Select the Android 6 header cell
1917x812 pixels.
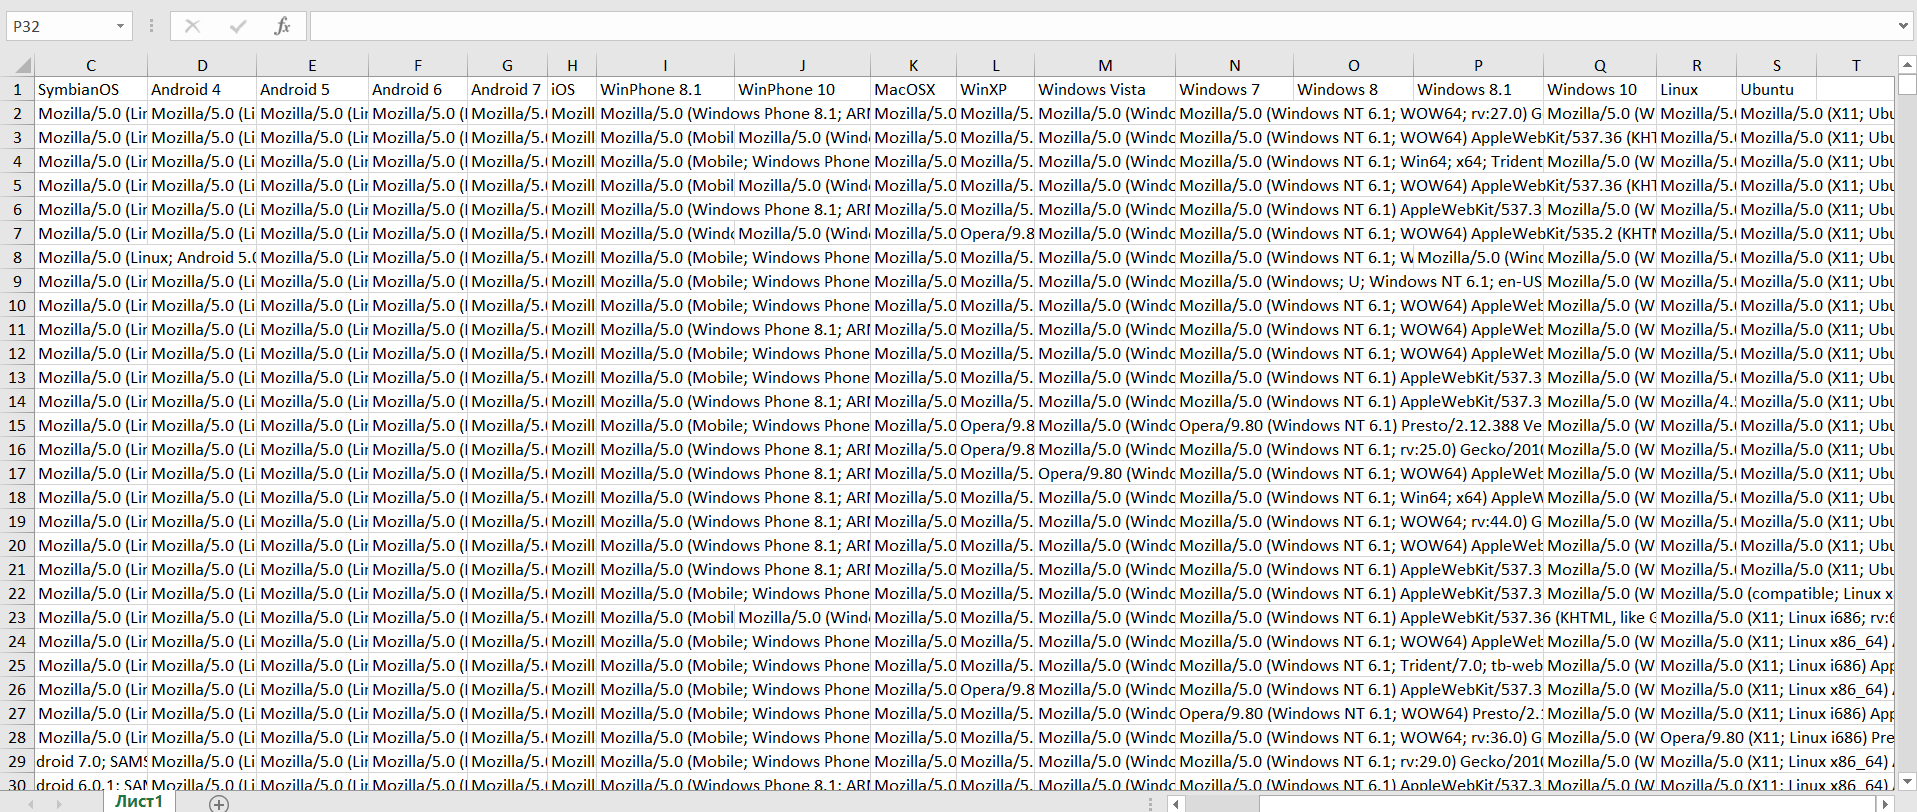[x=418, y=89]
